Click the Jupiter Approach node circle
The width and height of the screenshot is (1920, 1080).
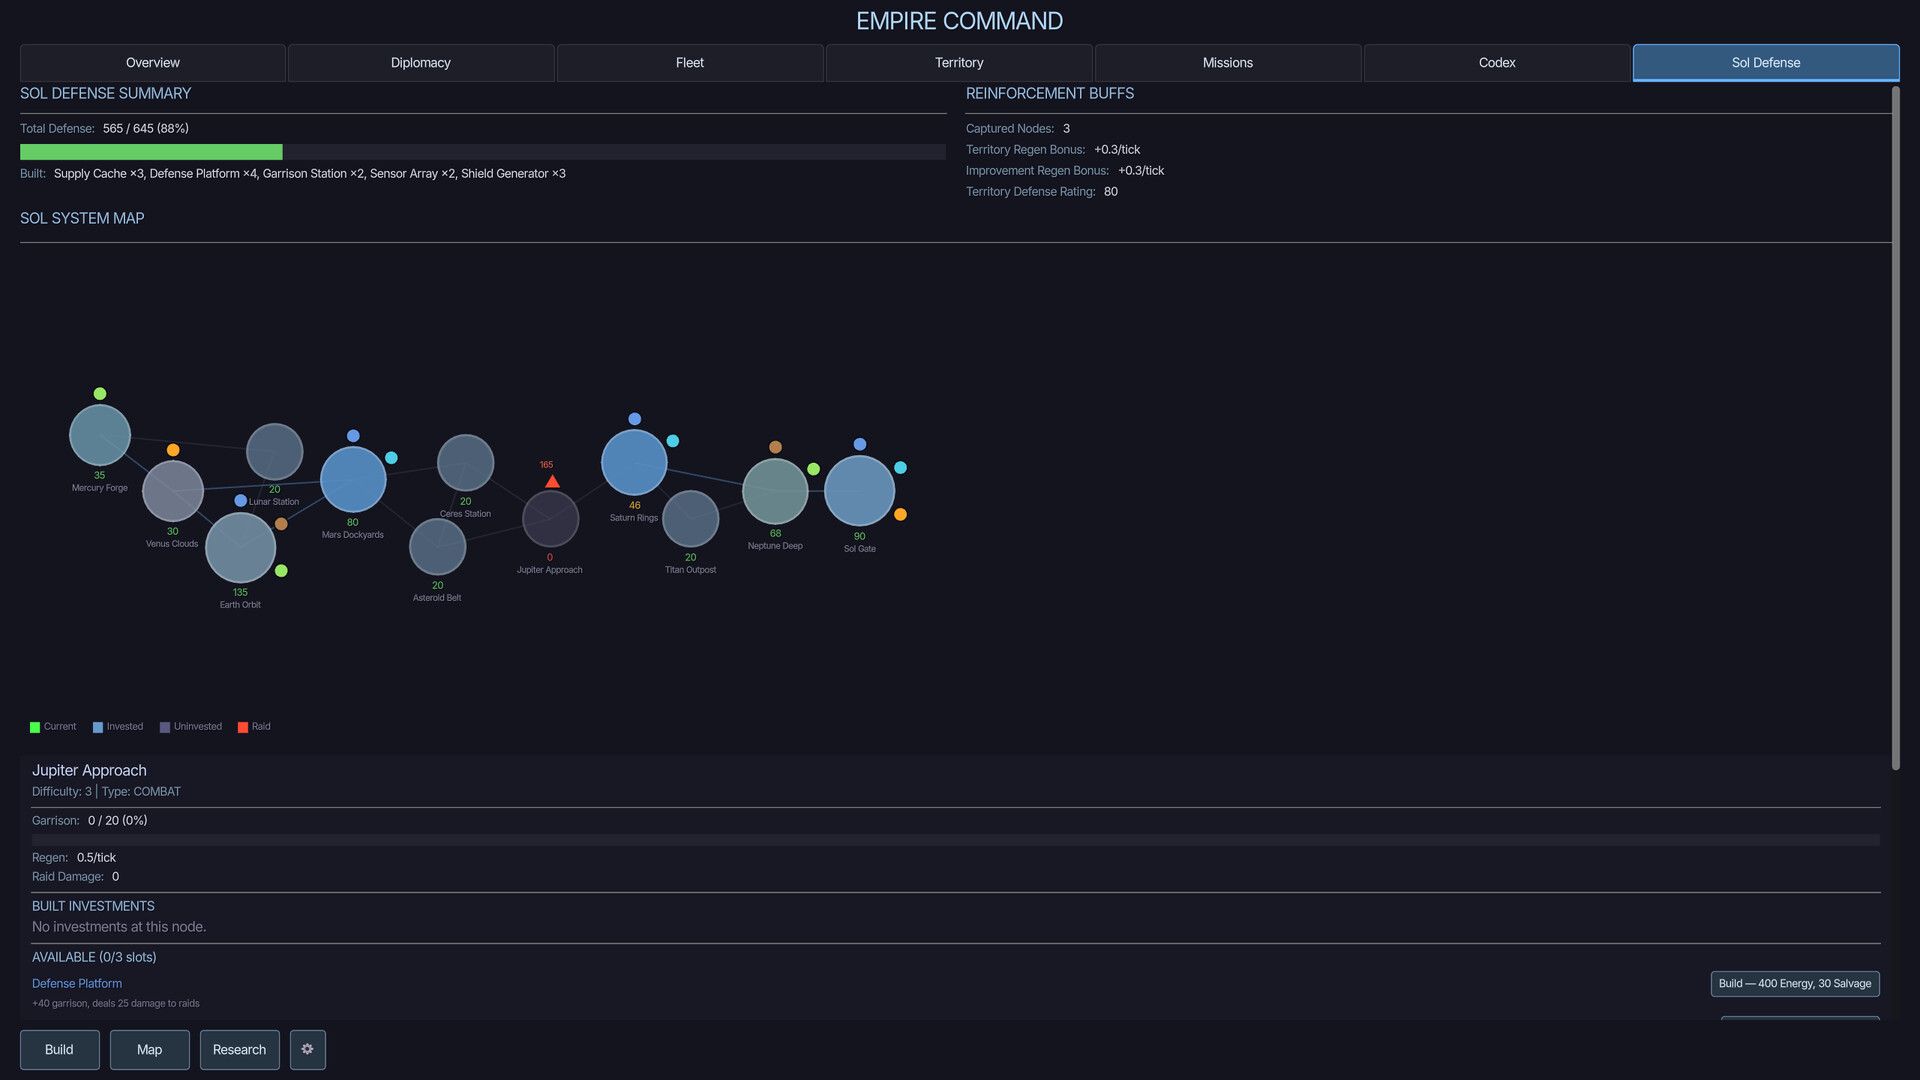point(550,519)
